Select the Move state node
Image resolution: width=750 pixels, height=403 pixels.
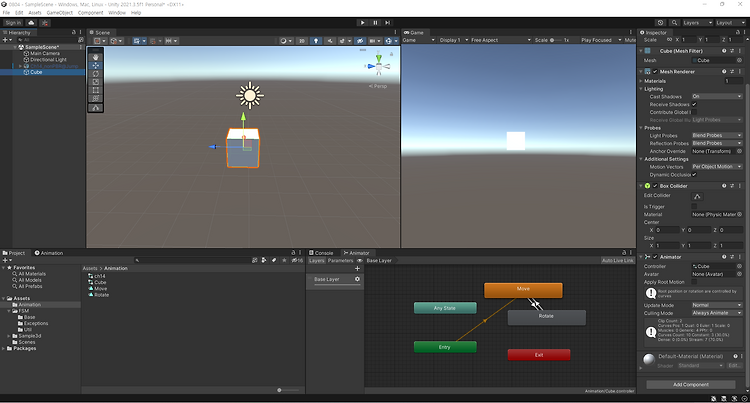tap(523, 290)
